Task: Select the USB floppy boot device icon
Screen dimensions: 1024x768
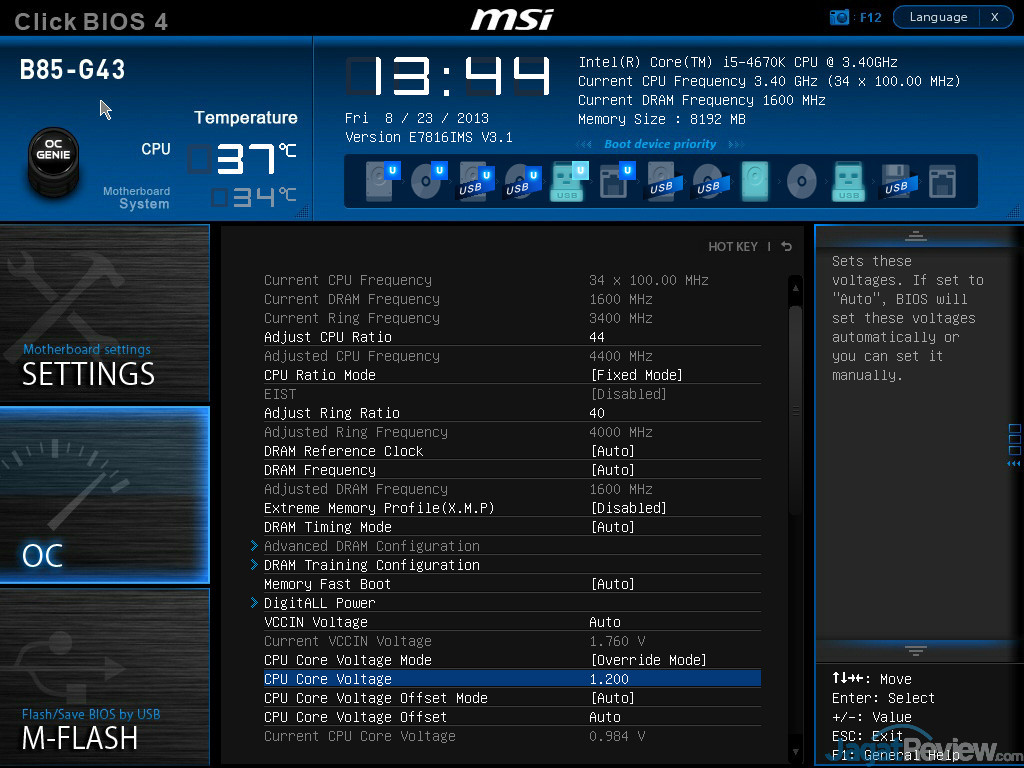Action: (895, 182)
